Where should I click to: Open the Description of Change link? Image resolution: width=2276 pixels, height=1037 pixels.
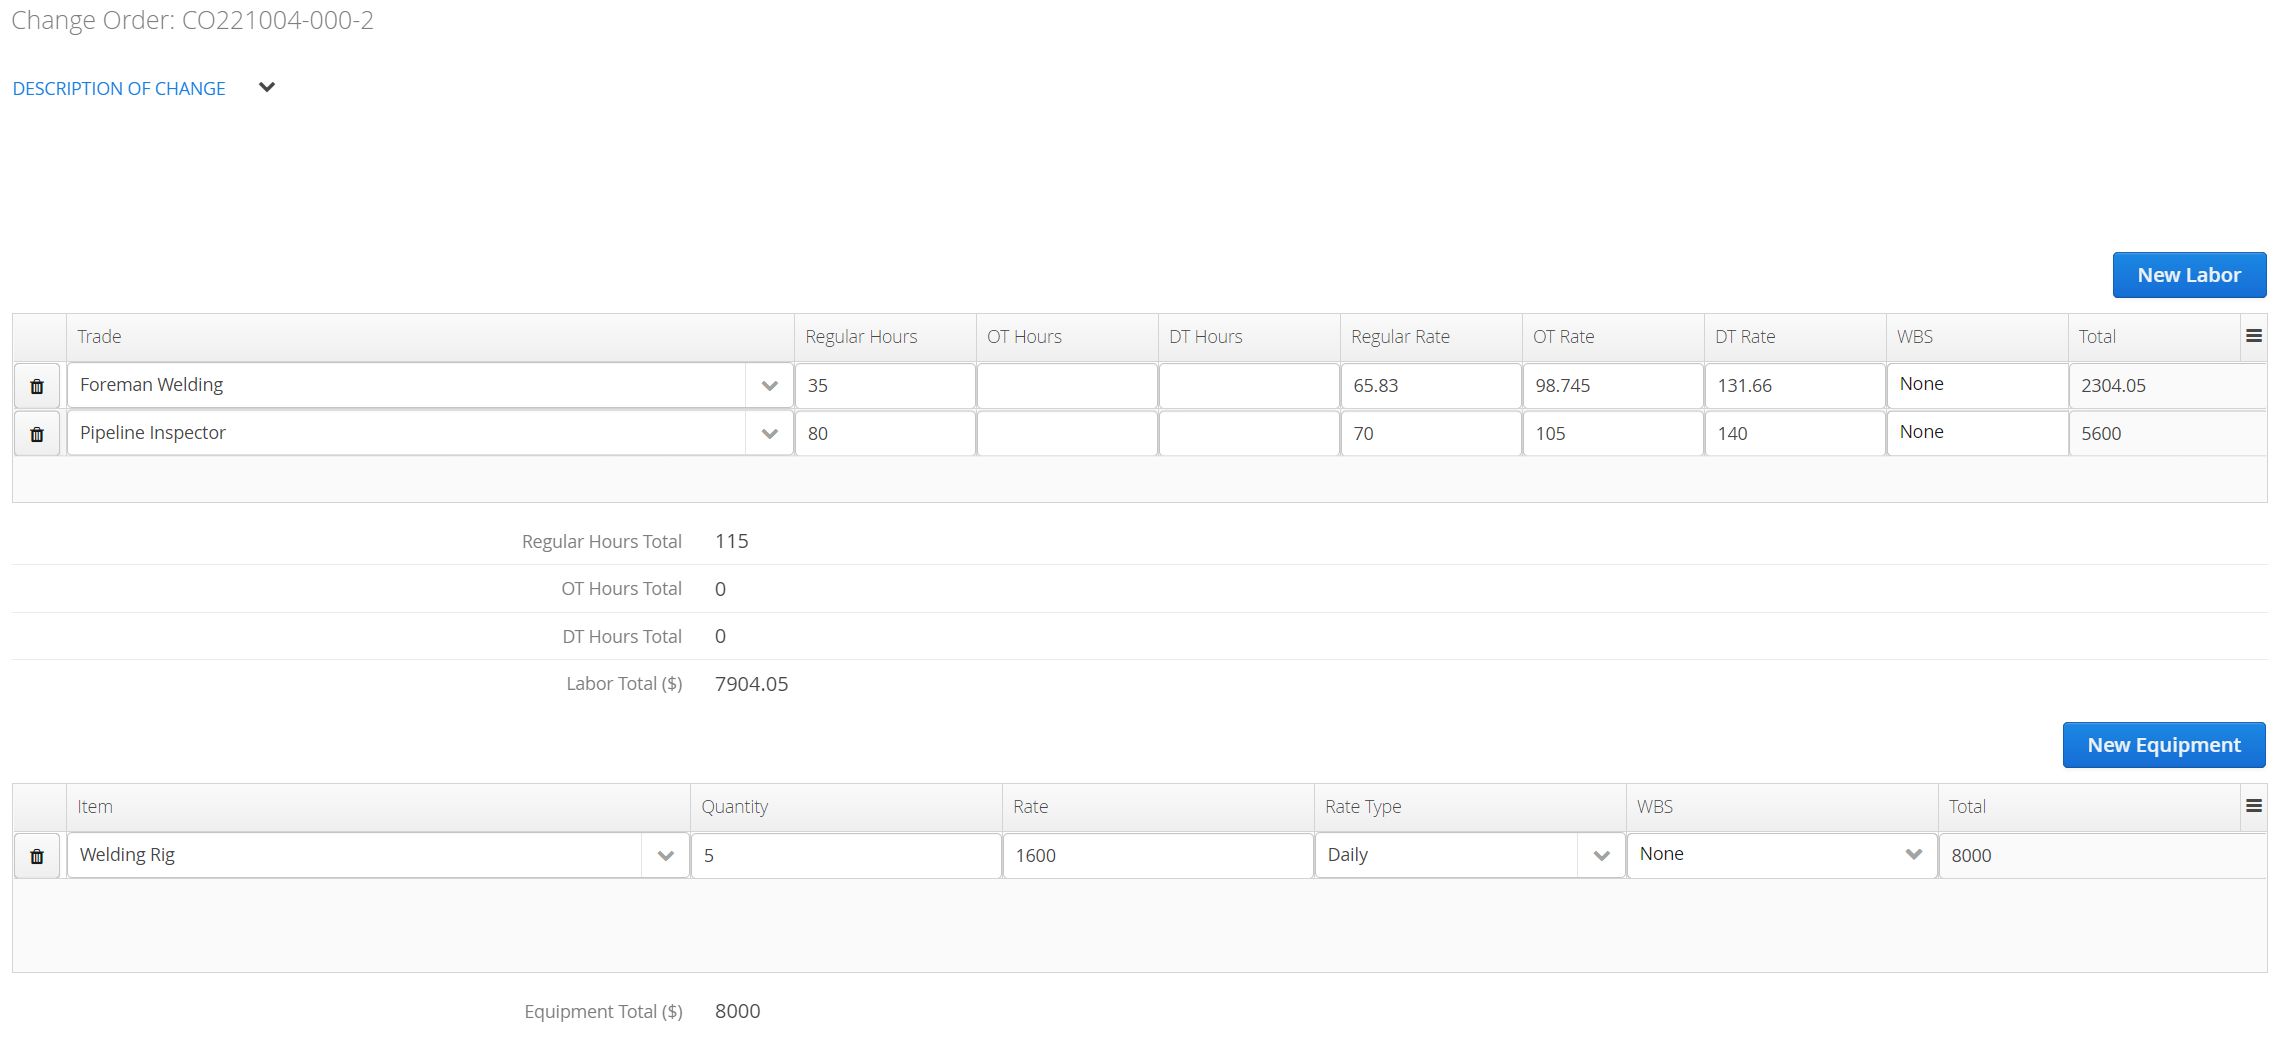[x=119, y=88]
